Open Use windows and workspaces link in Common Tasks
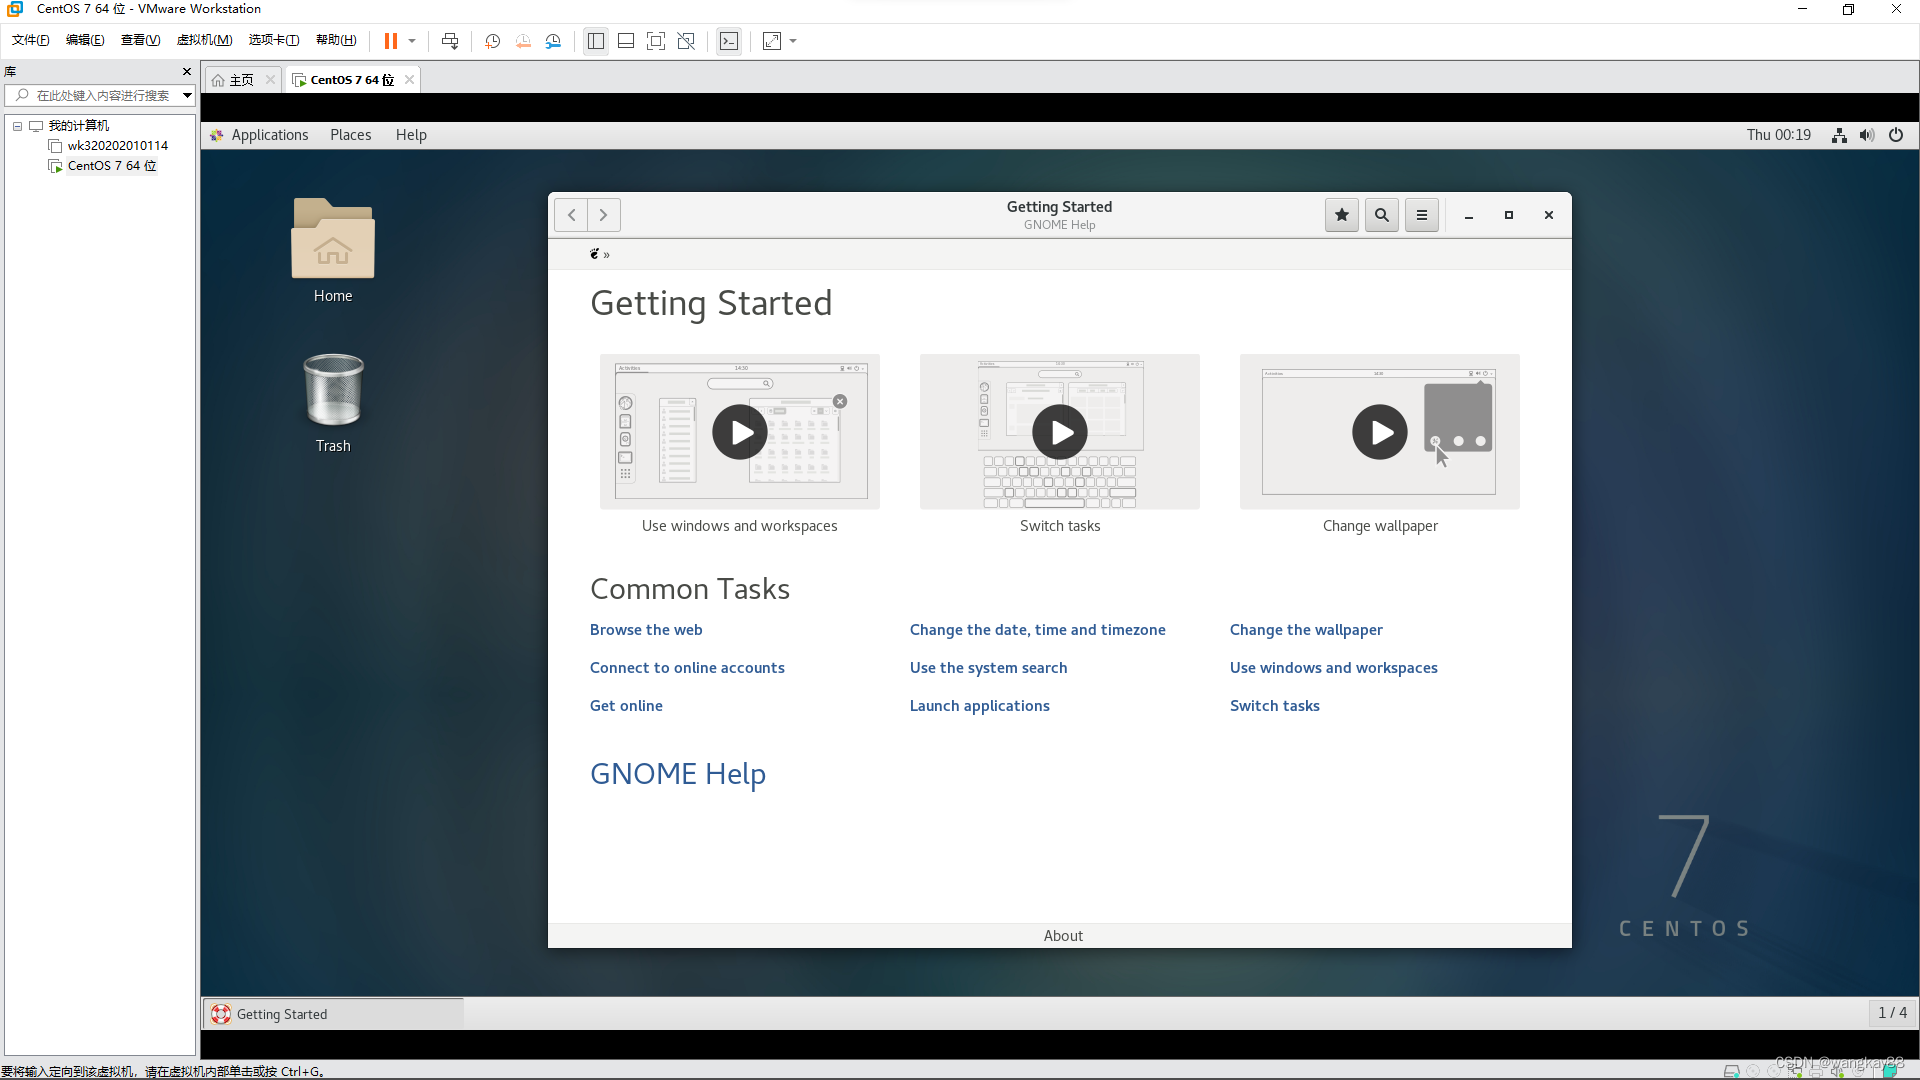The width and height of the screenshot is (1920, 1080). 1334,668
